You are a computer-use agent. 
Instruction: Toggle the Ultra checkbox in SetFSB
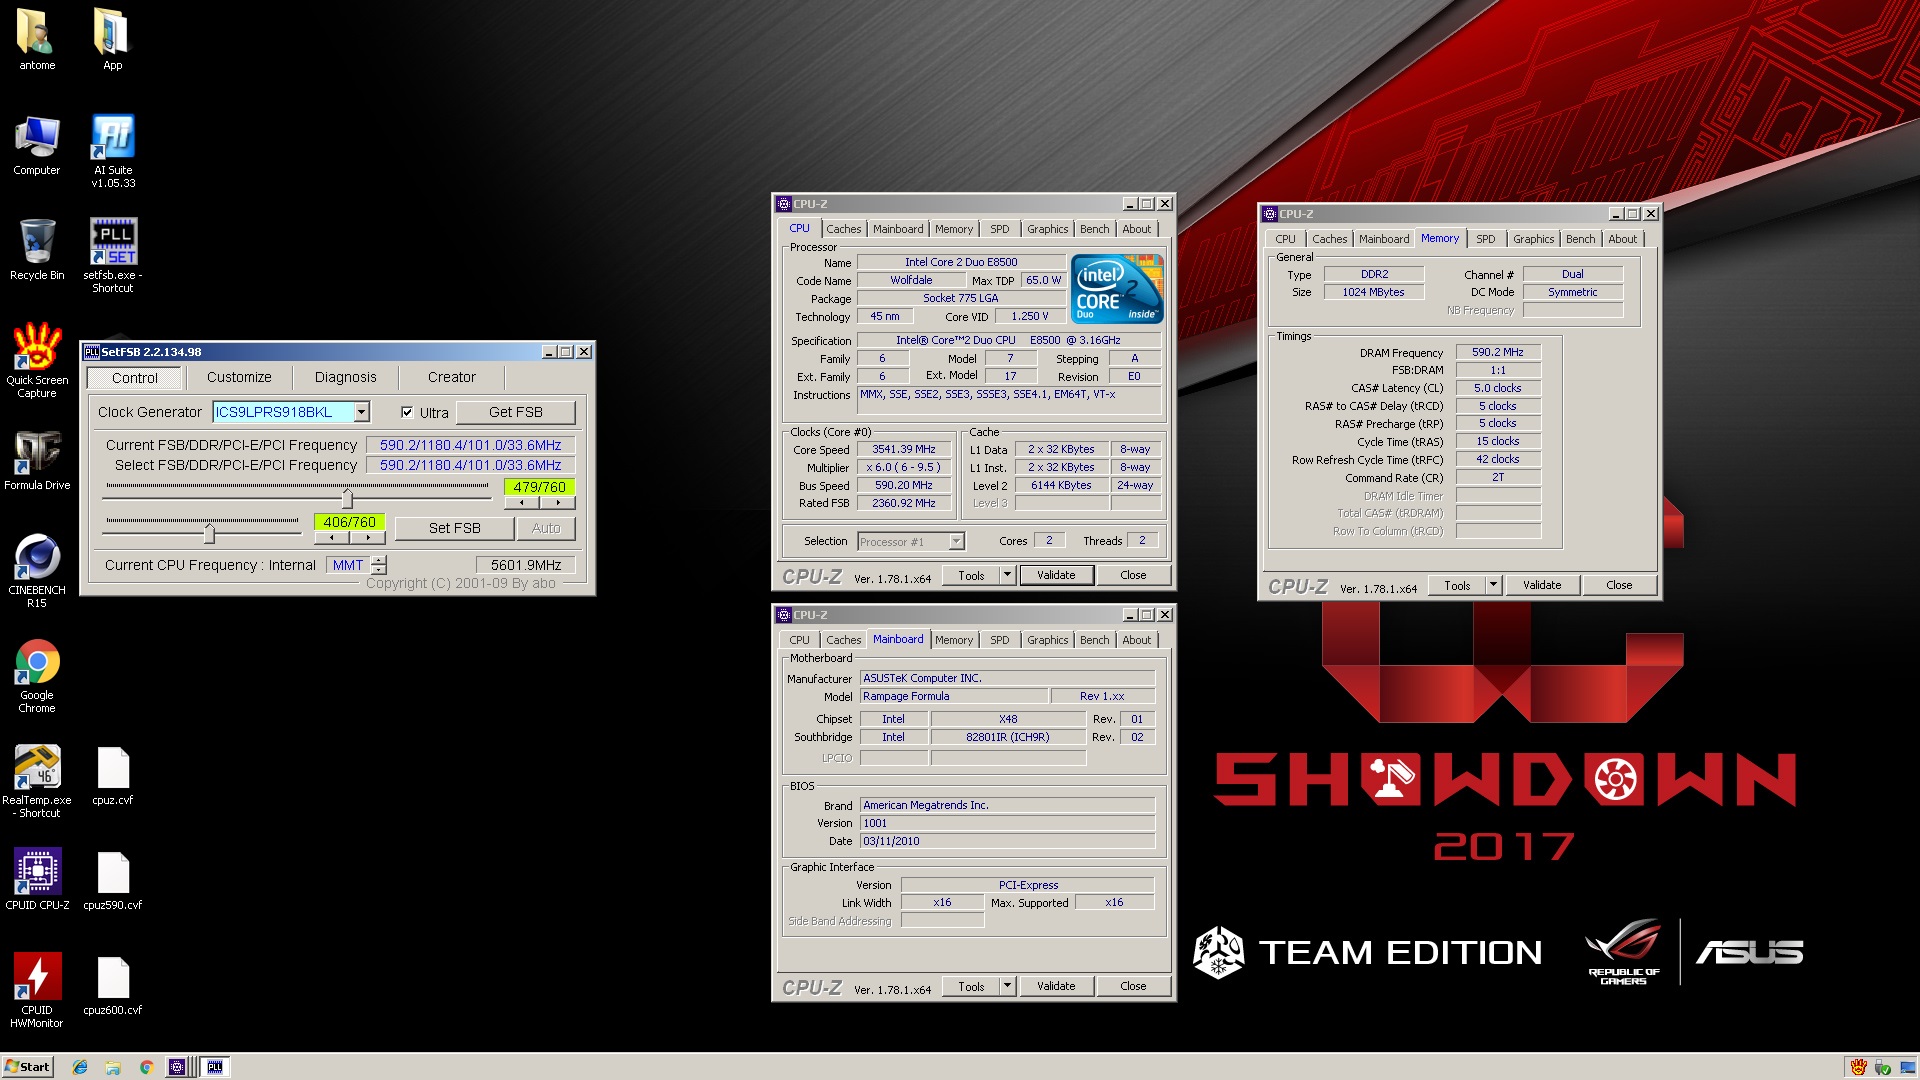407,412
